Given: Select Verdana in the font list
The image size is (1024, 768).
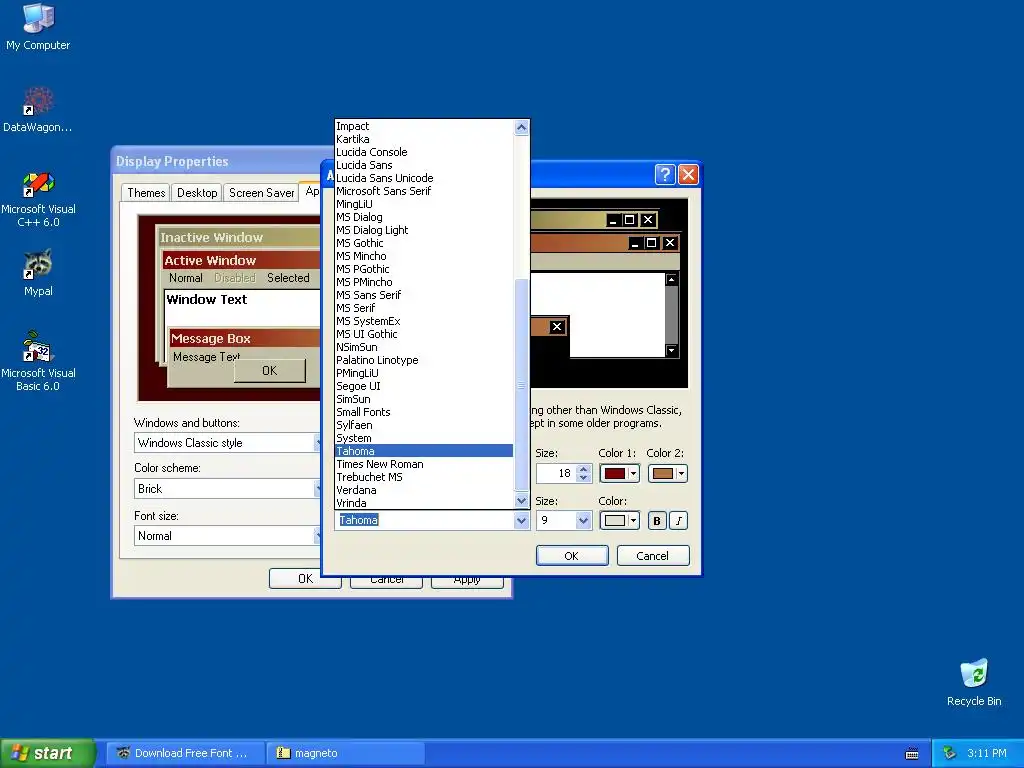Looking at the screenshot, I should (x=424, y=490).
